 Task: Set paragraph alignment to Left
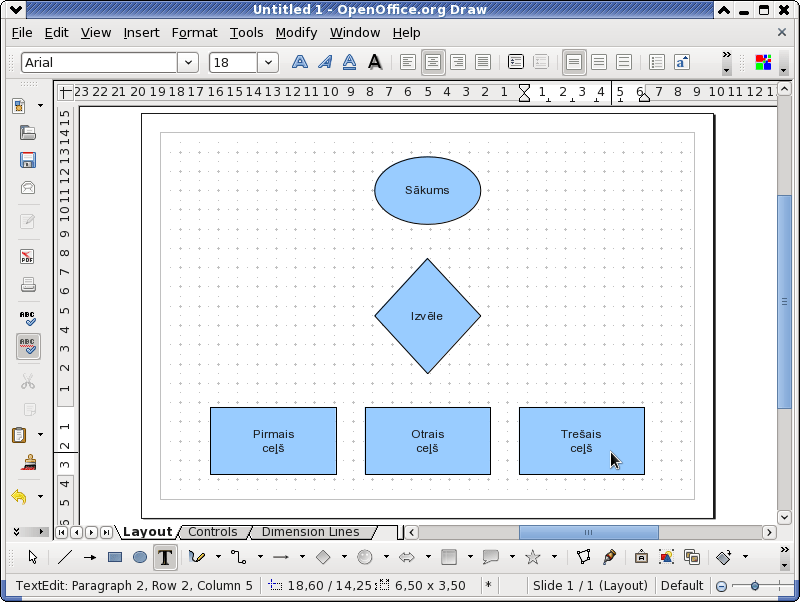408,63
